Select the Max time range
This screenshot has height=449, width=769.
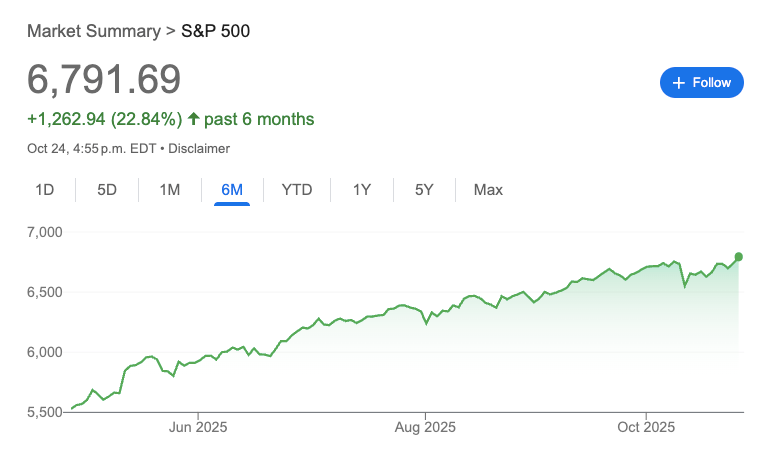pyautogui.click(x=488, y=190)
